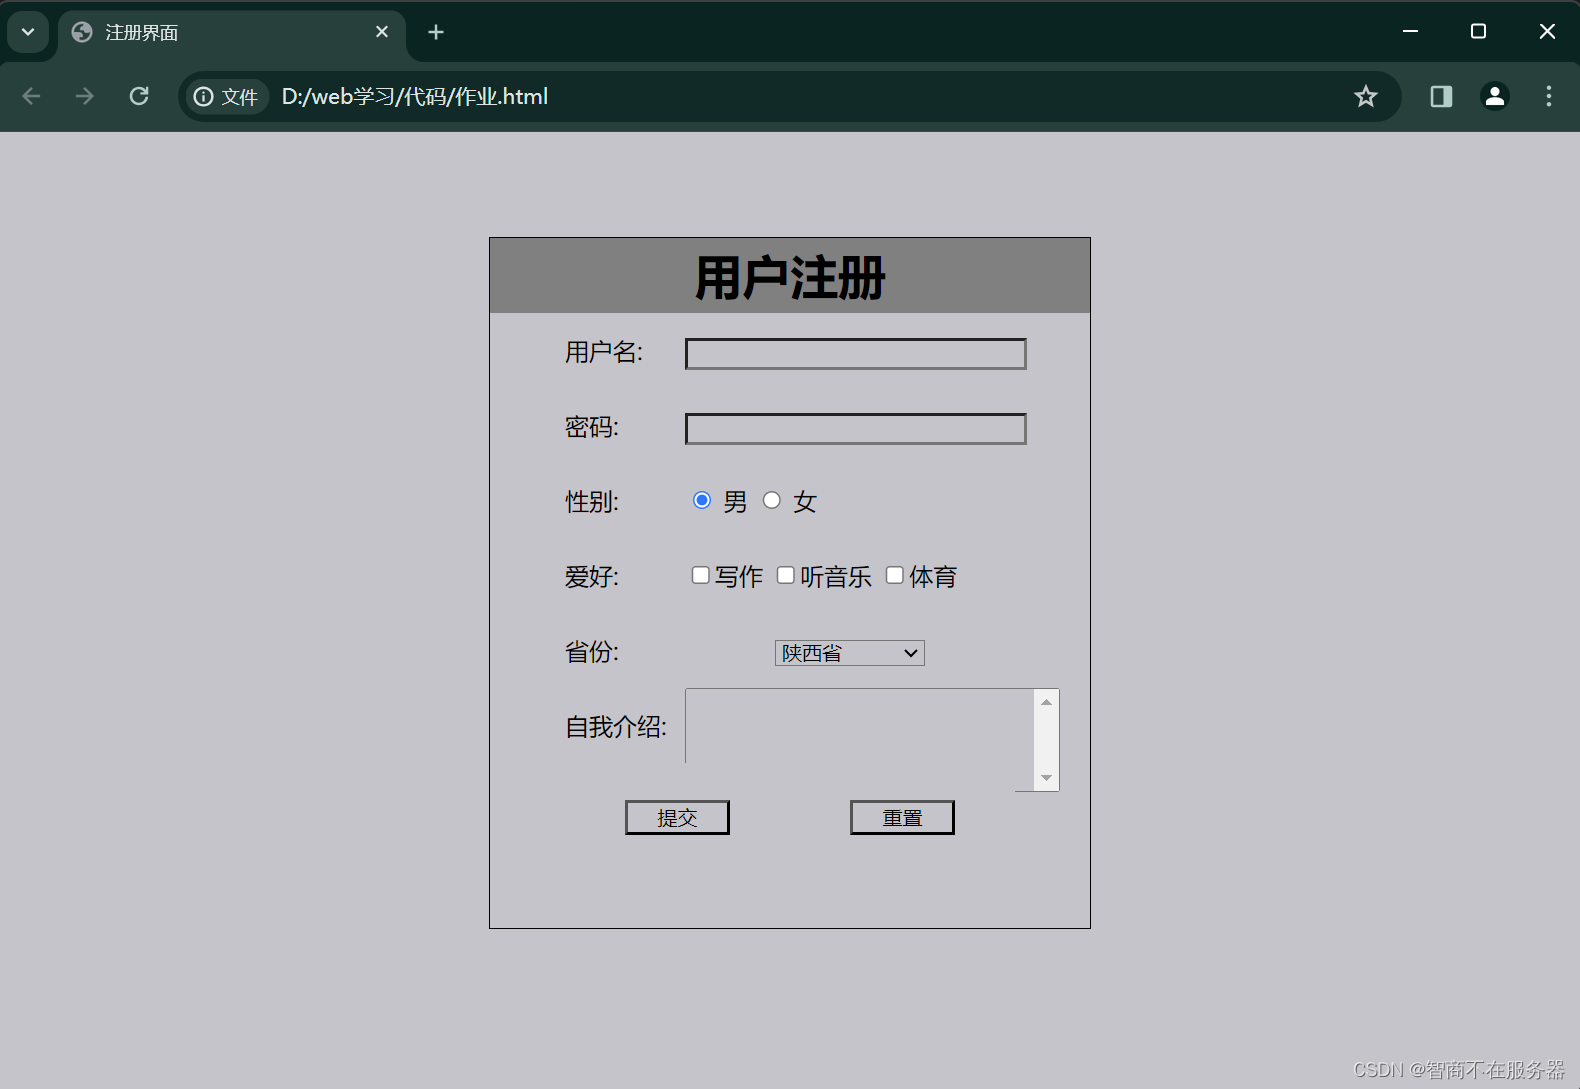
Task: Select the 男 radio button
Action: 702,500
